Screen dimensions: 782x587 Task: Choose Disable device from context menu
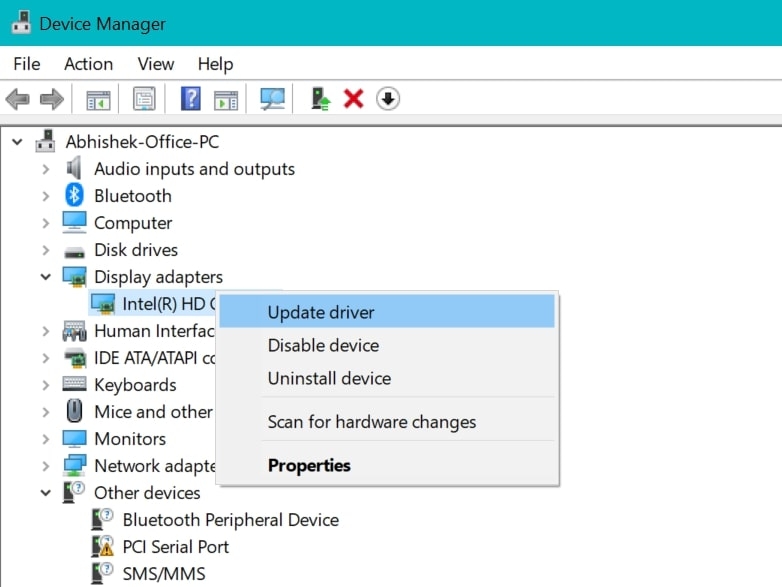coord(387,345)
